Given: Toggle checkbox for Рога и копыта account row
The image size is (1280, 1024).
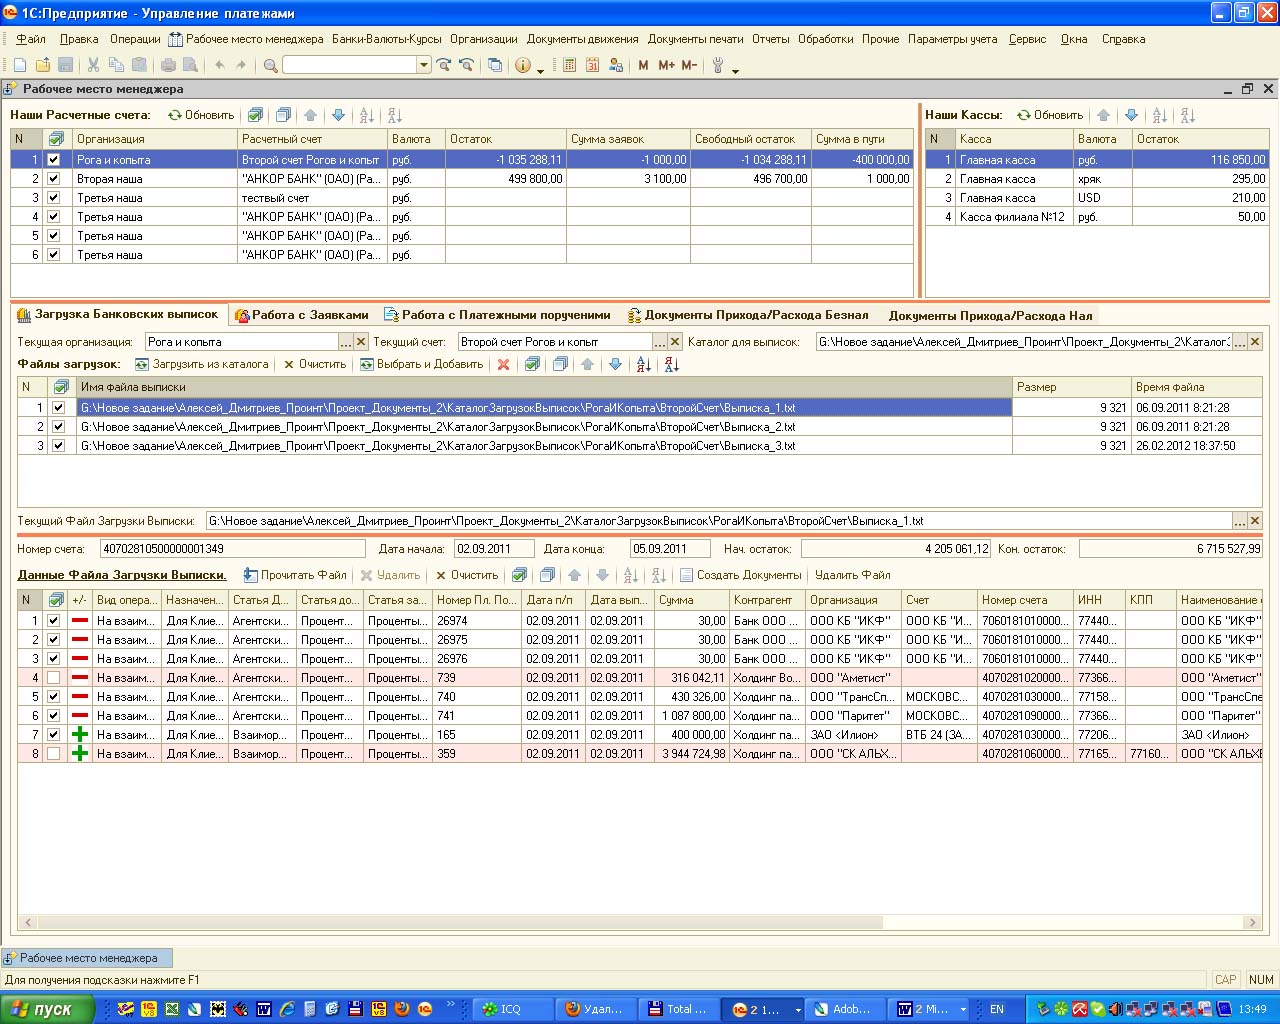Looking at the screenshot, I should pos(54,159).
